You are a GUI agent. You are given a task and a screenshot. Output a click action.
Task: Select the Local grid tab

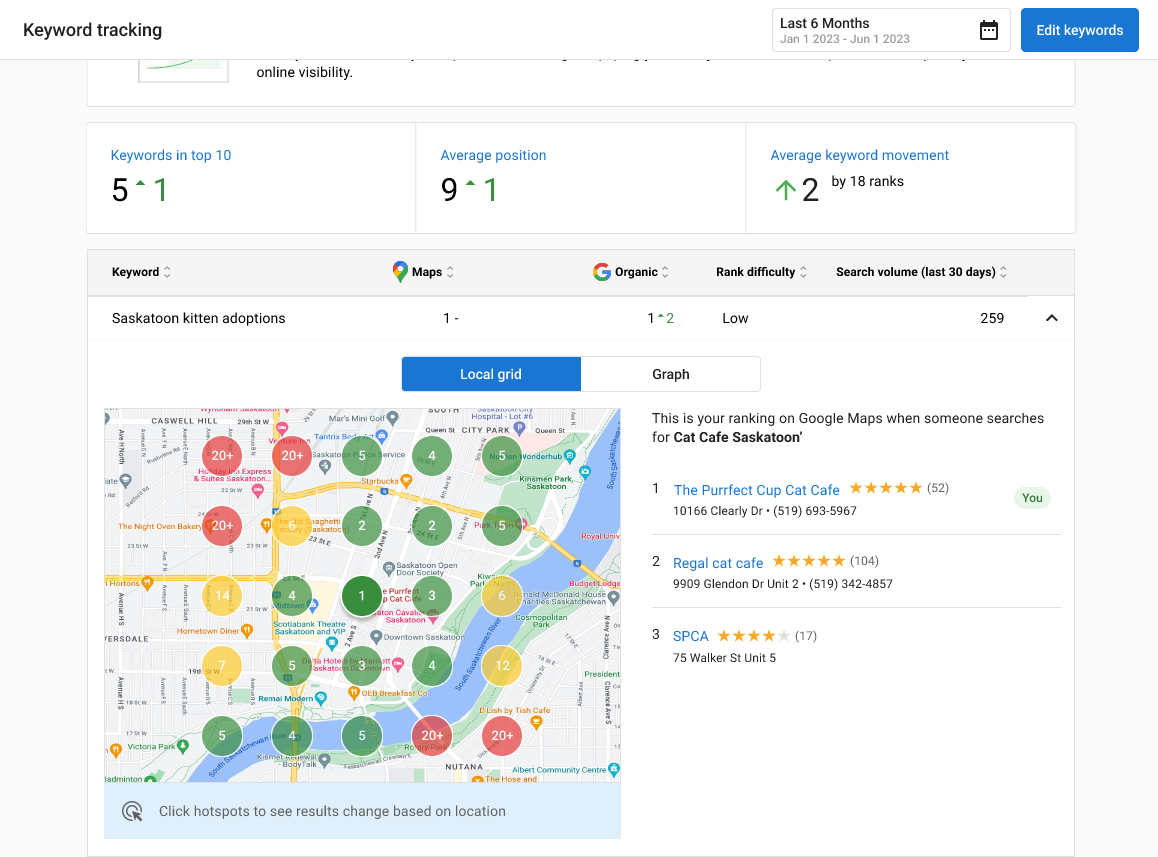[491, 373]
